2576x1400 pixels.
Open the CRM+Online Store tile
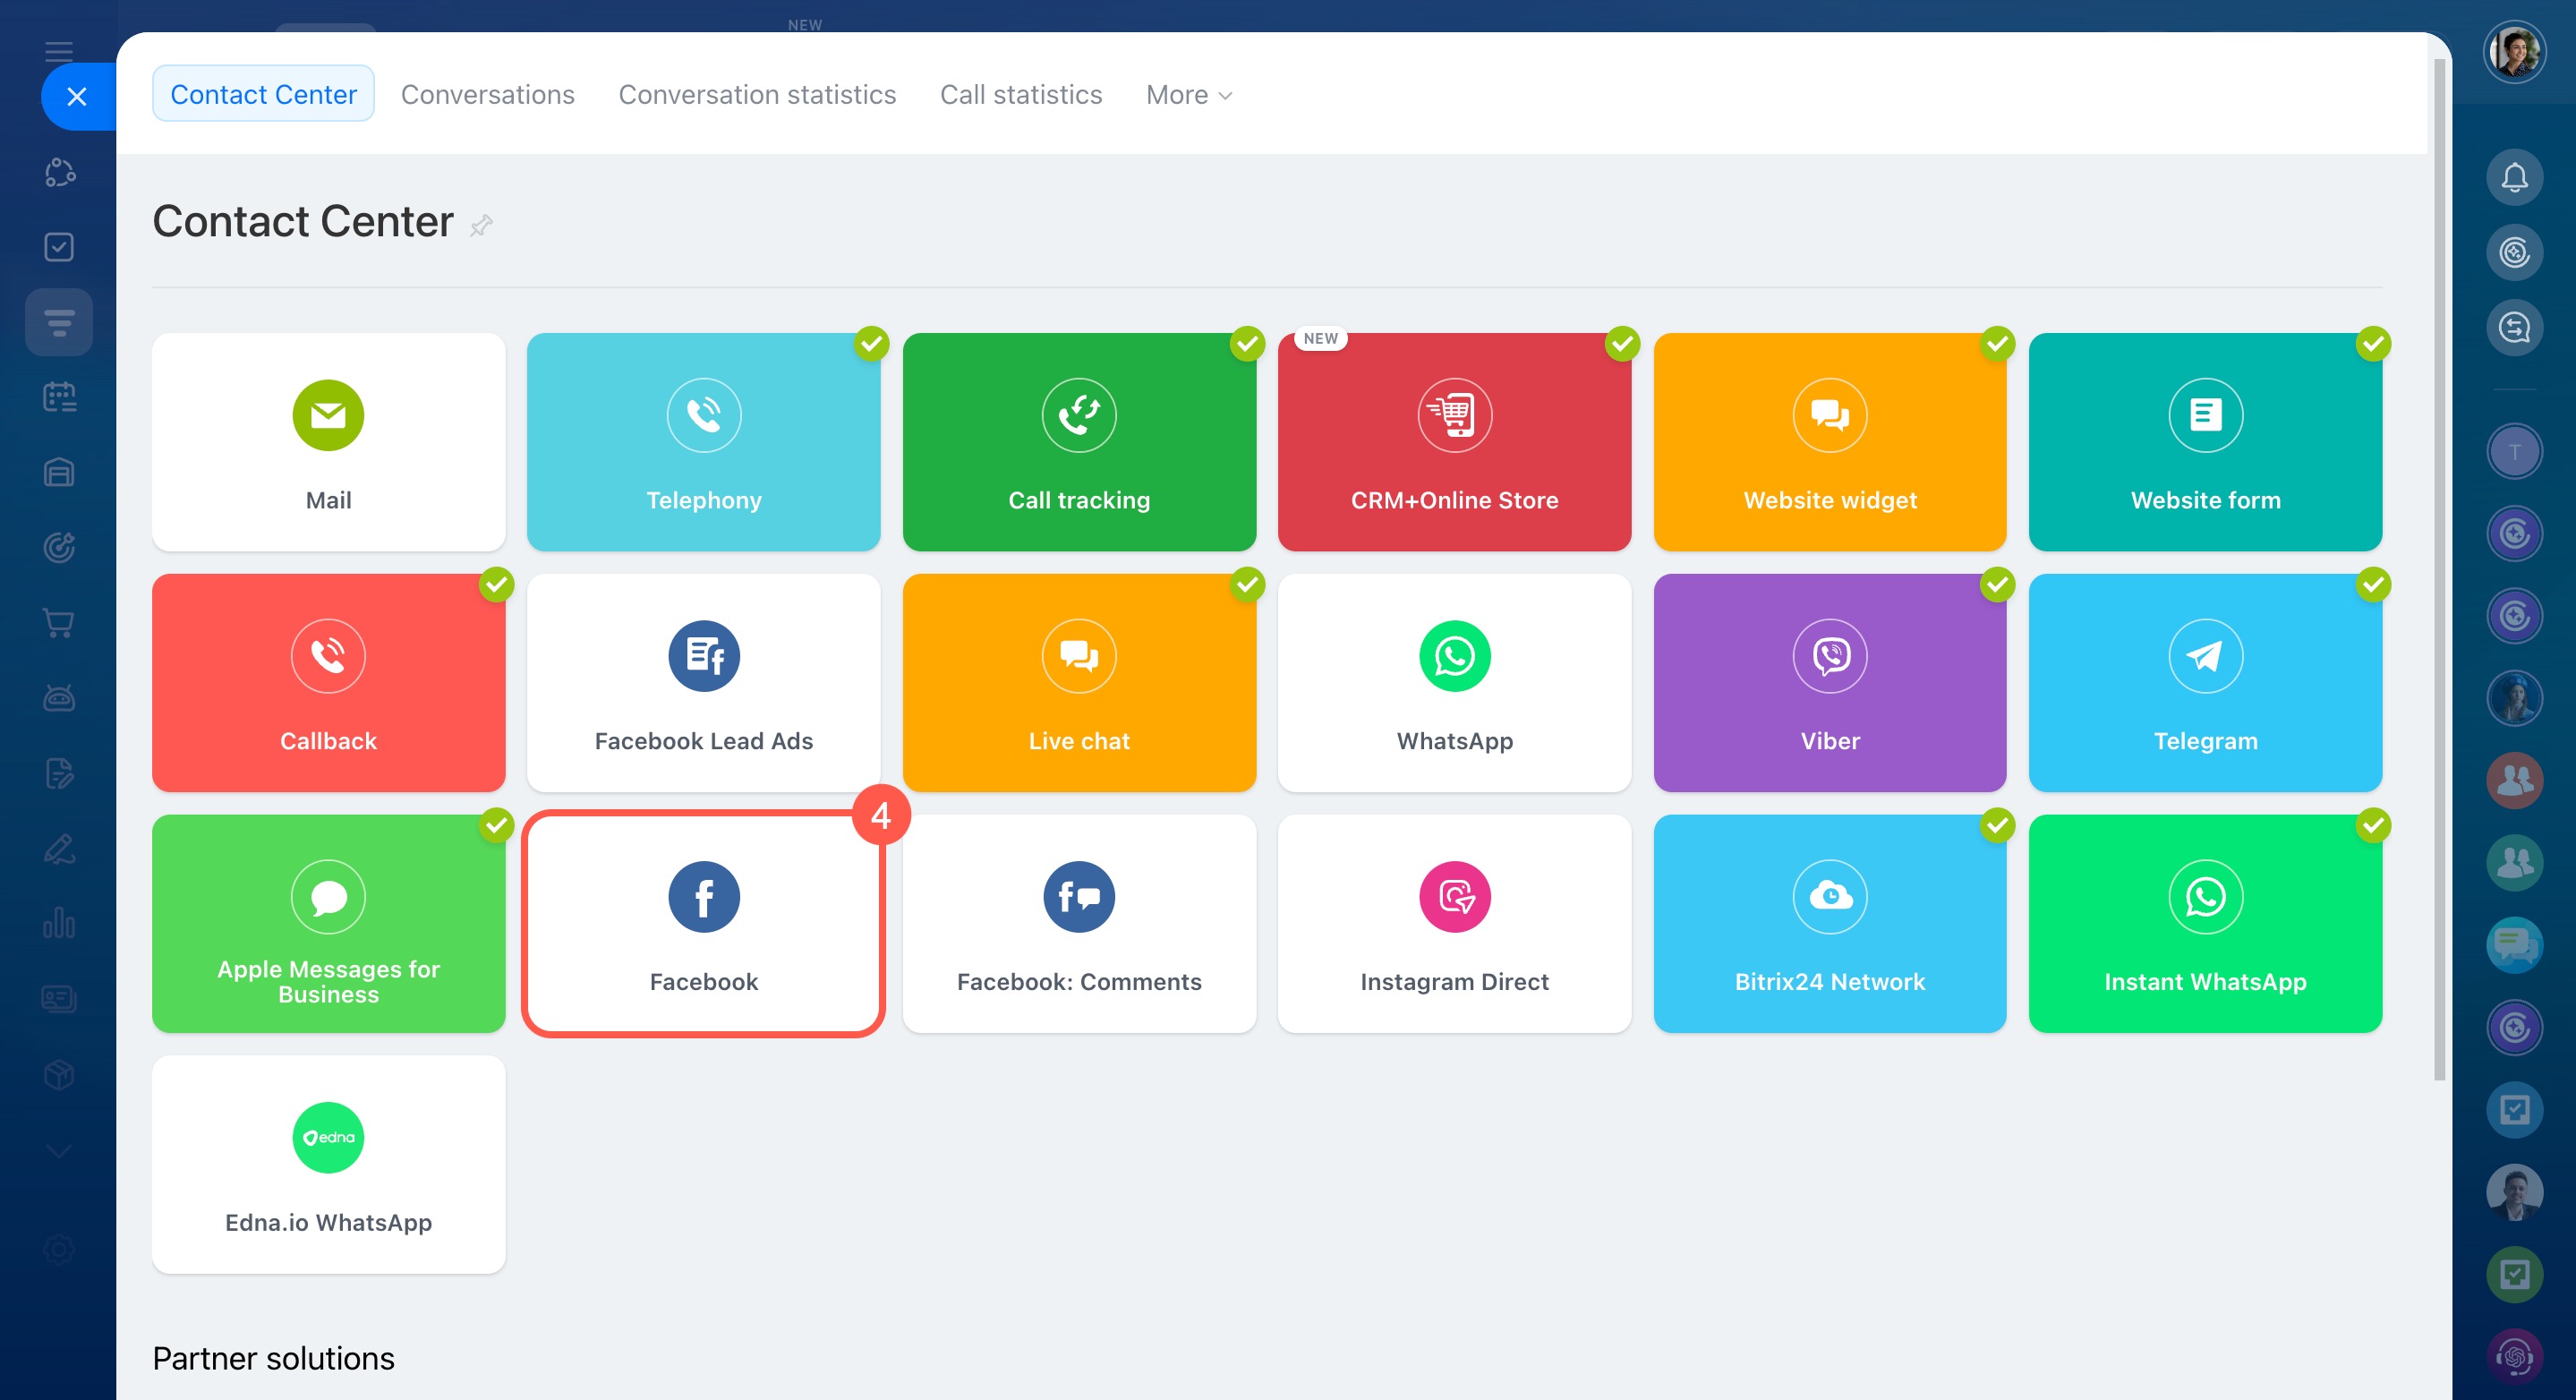click(1454, 441)
